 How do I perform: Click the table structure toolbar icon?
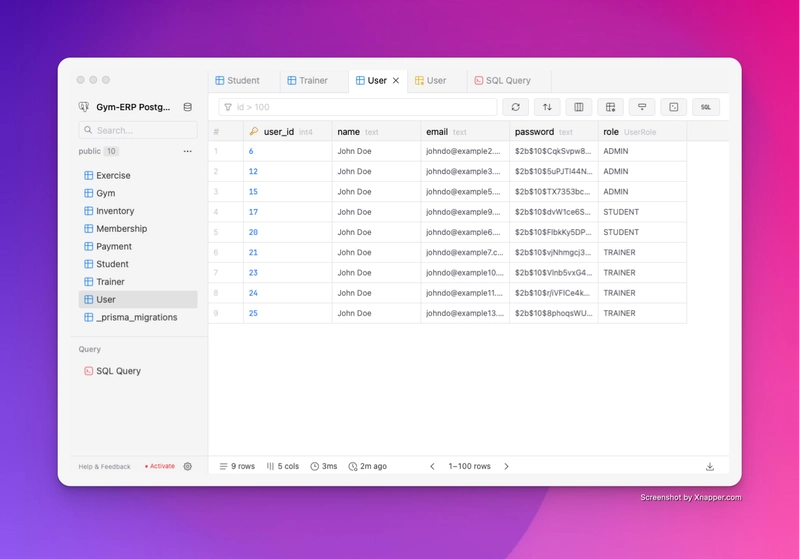point(610,107)
